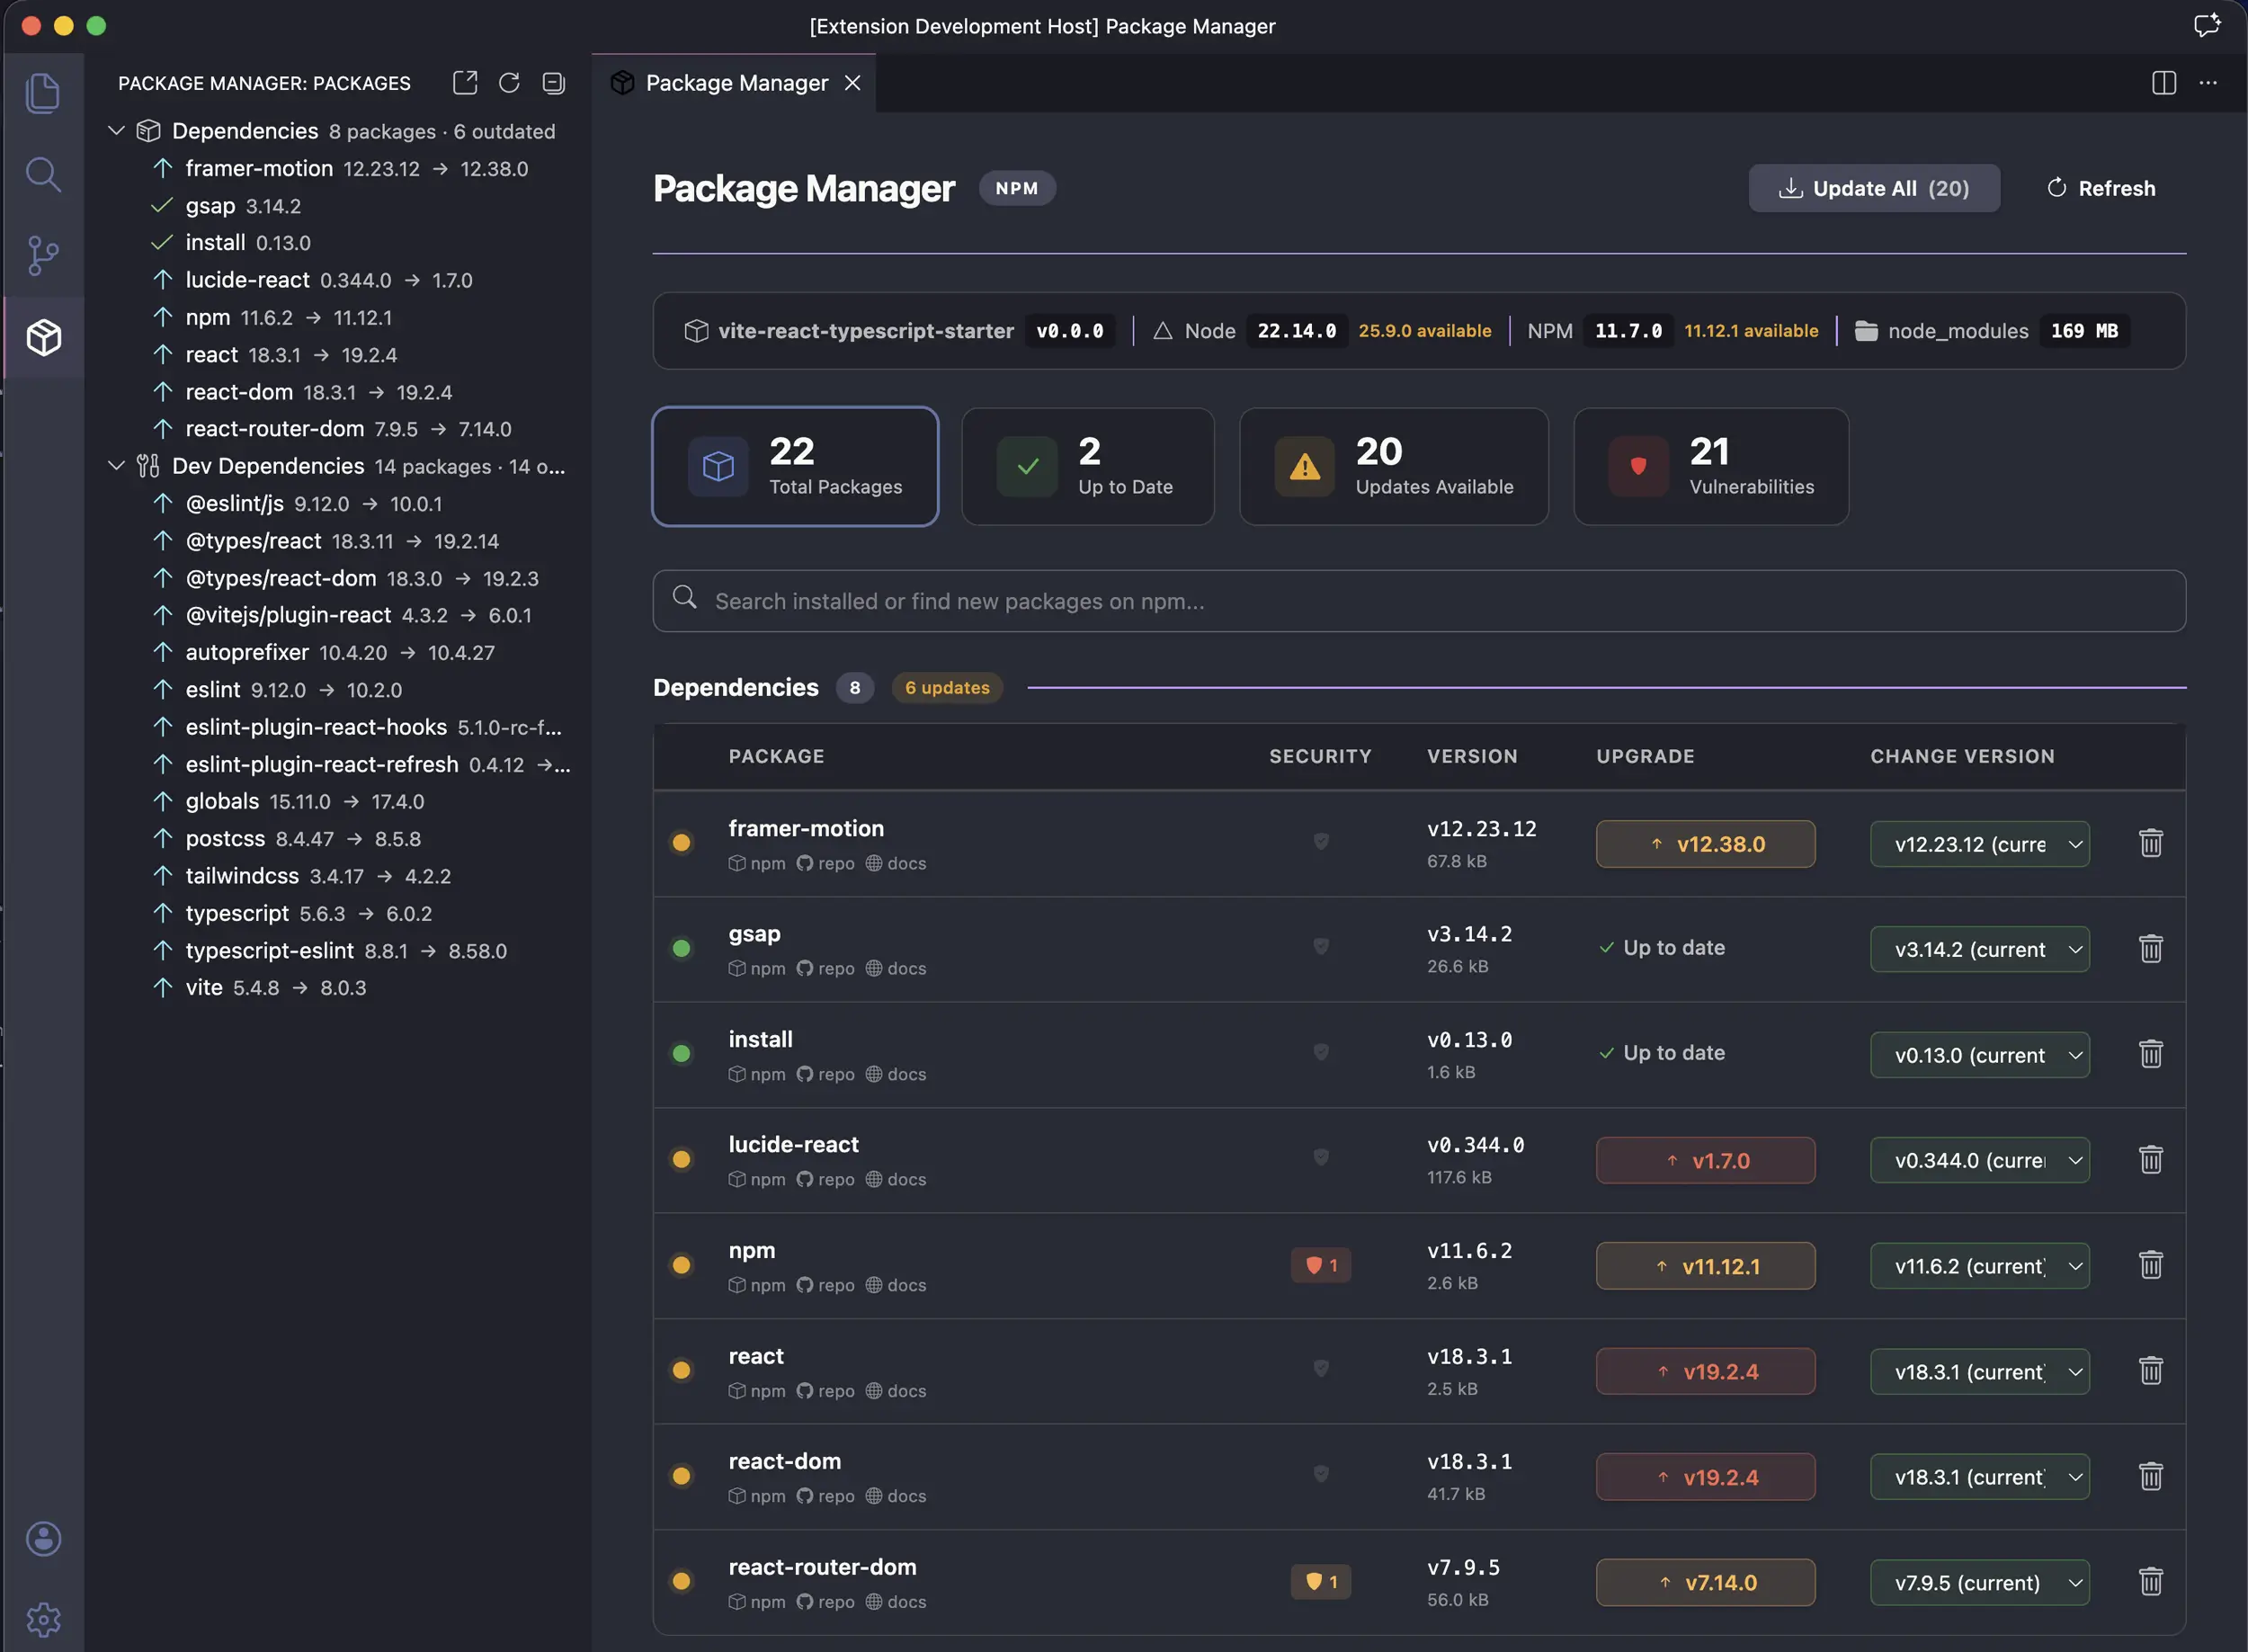2248x1652 pixels.
Task: Filter by Vulnerabilities card
Action: (x=1711, y=466)
